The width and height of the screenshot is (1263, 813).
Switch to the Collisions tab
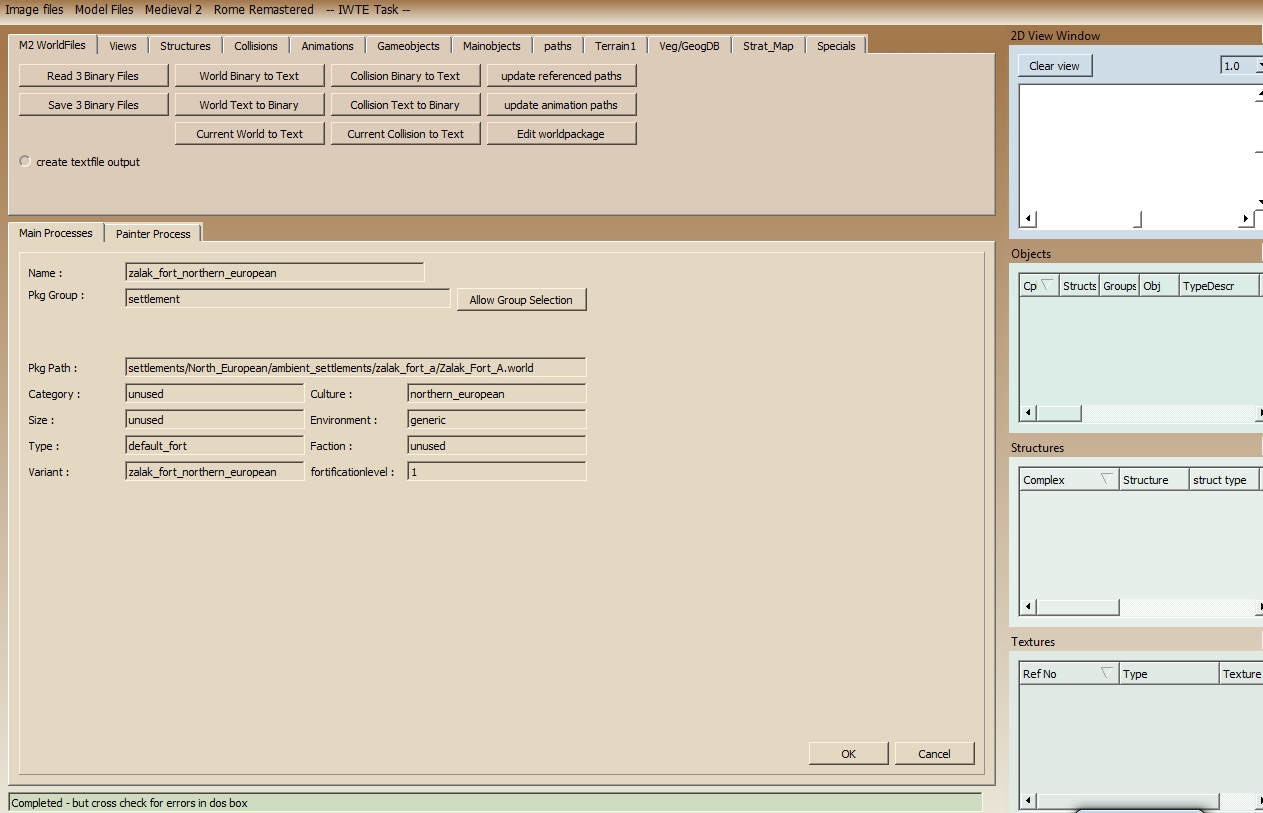click(x=256, y=46)
